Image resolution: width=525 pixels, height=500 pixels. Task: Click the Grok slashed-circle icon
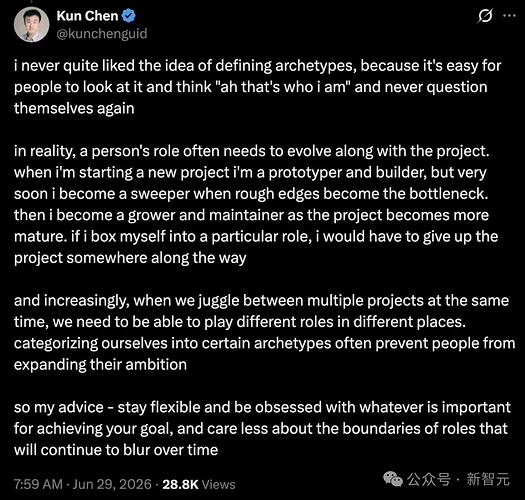pos(485,16)
